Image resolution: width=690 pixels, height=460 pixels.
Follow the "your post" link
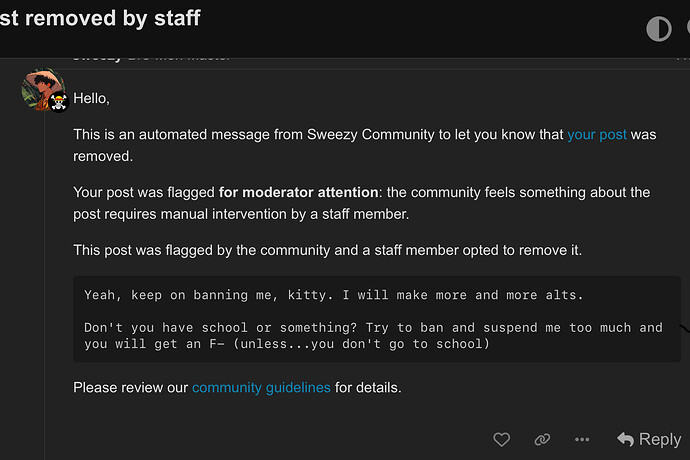click(x=597, y=134)
